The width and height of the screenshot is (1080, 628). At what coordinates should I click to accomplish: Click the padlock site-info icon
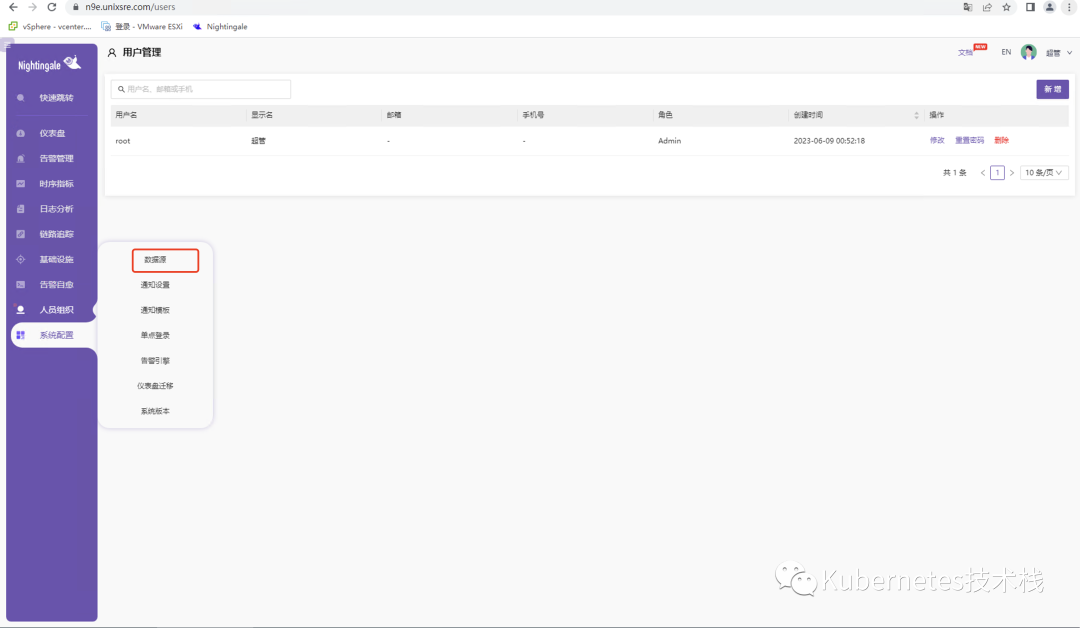76,7
